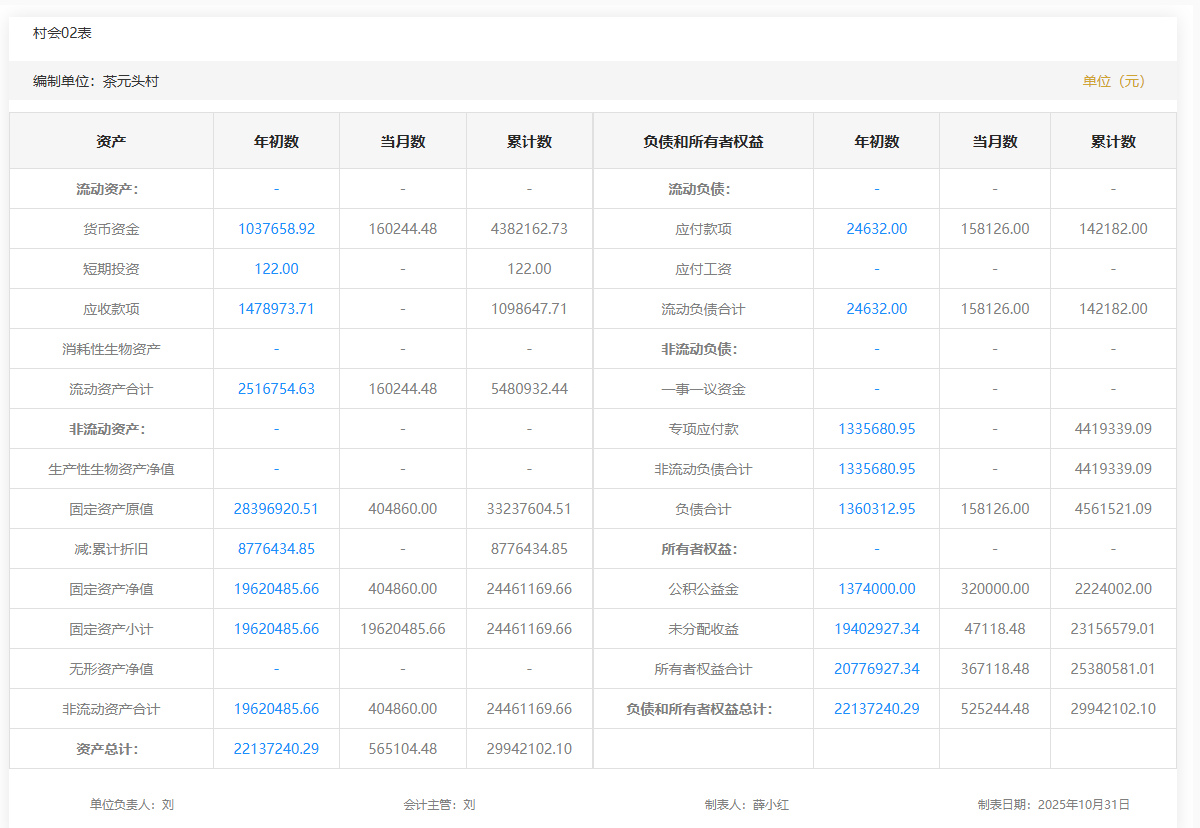
Task: Open the 固定资产原值 link 28396920.51
Action: (276, 509)
